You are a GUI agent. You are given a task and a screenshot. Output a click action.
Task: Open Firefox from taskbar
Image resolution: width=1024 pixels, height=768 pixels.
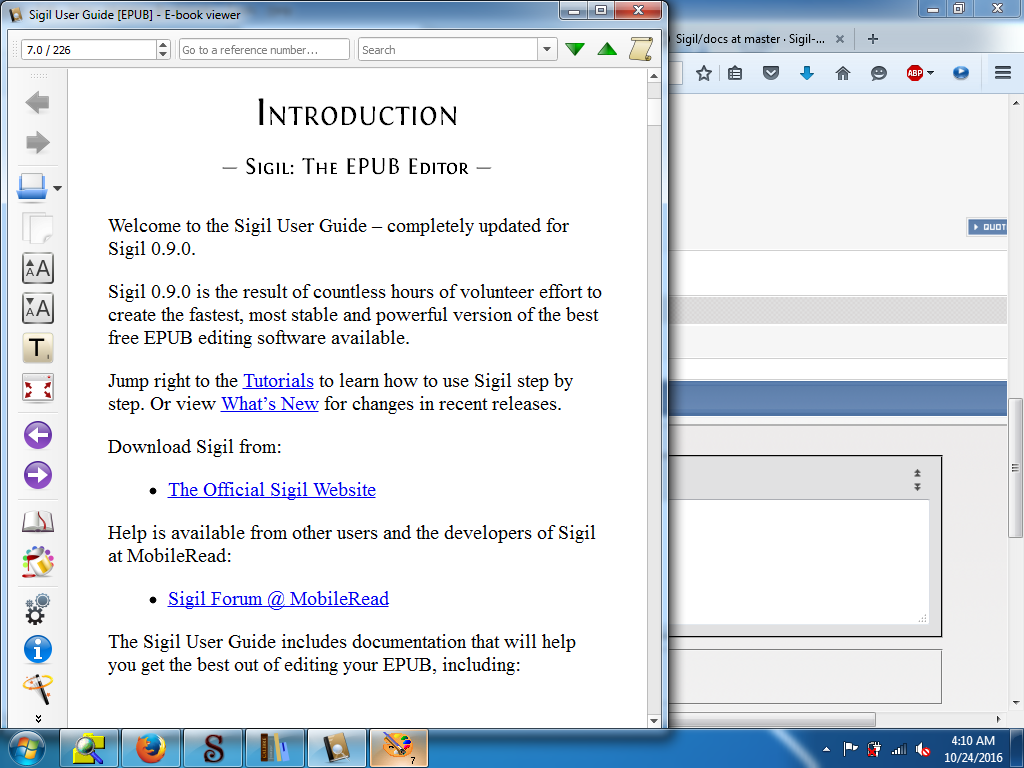click(150, 748)
